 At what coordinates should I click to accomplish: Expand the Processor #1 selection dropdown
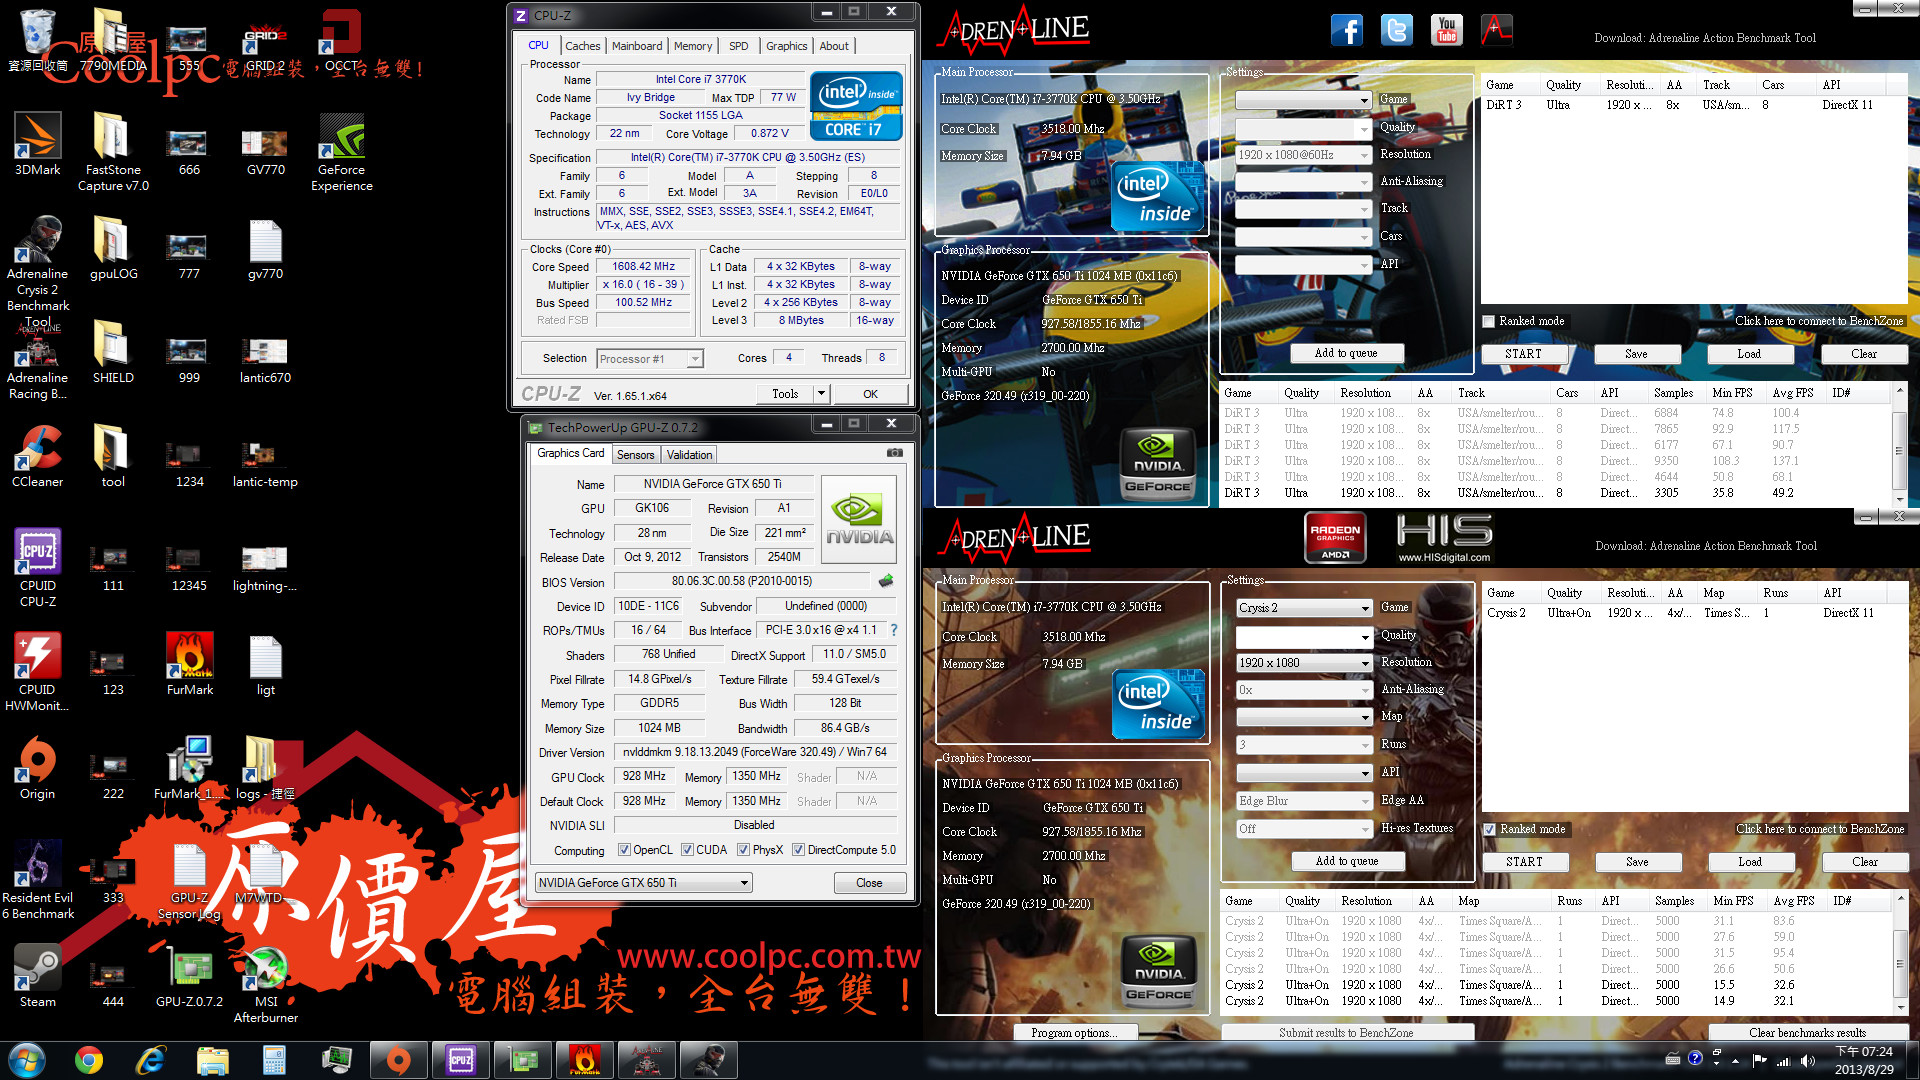tap(694, 359)
